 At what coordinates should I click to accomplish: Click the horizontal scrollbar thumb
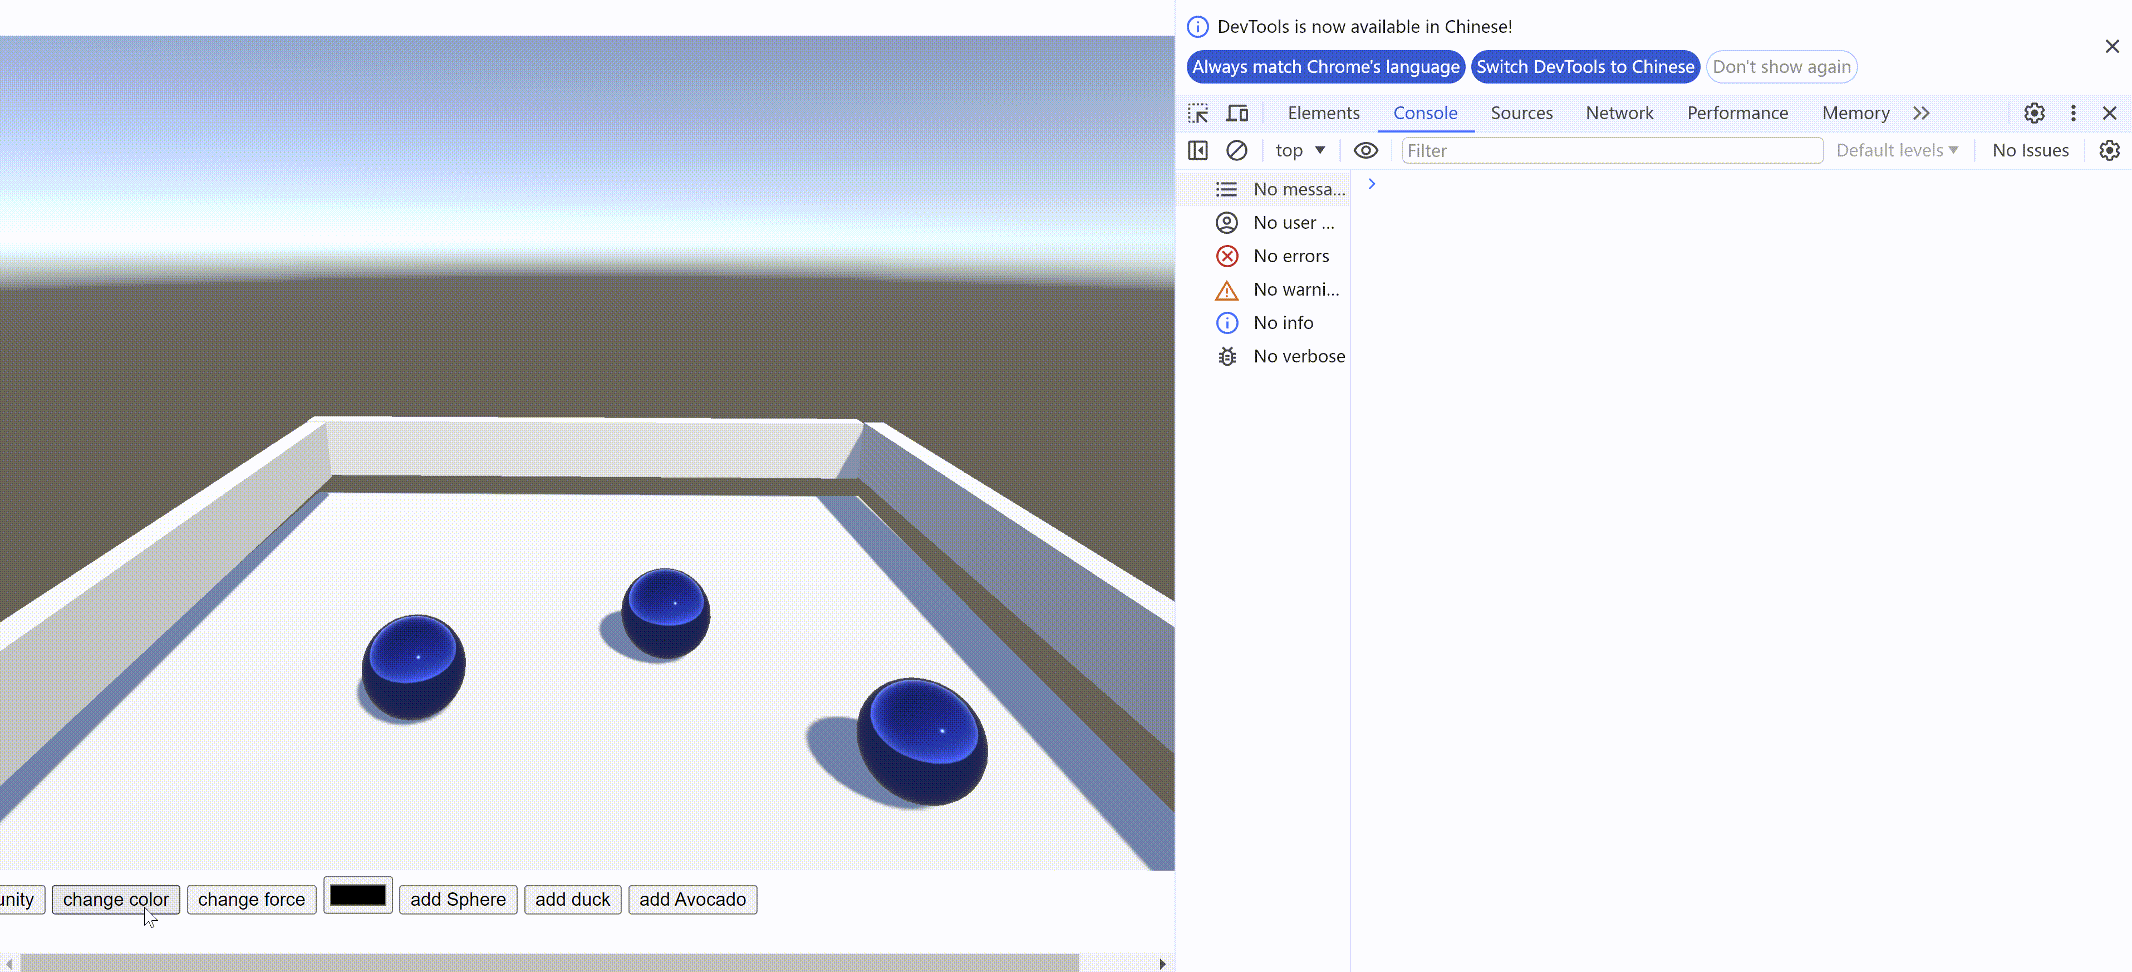click(x=550, y=963)
